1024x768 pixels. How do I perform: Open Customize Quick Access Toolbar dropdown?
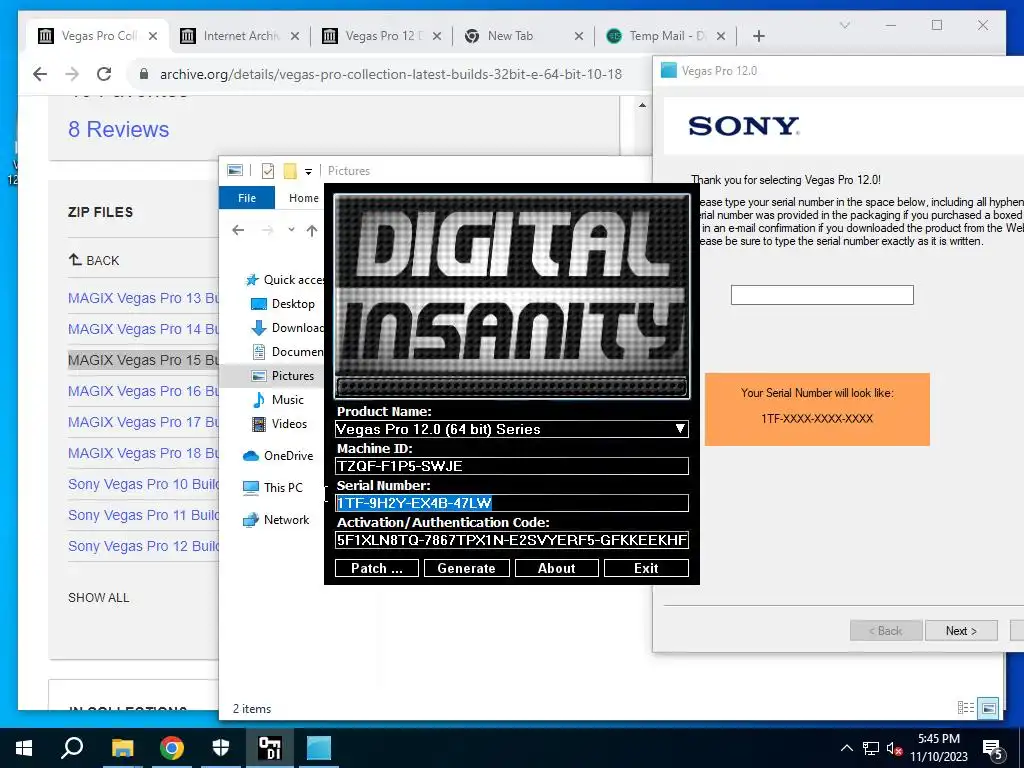(x=308, y=172)
